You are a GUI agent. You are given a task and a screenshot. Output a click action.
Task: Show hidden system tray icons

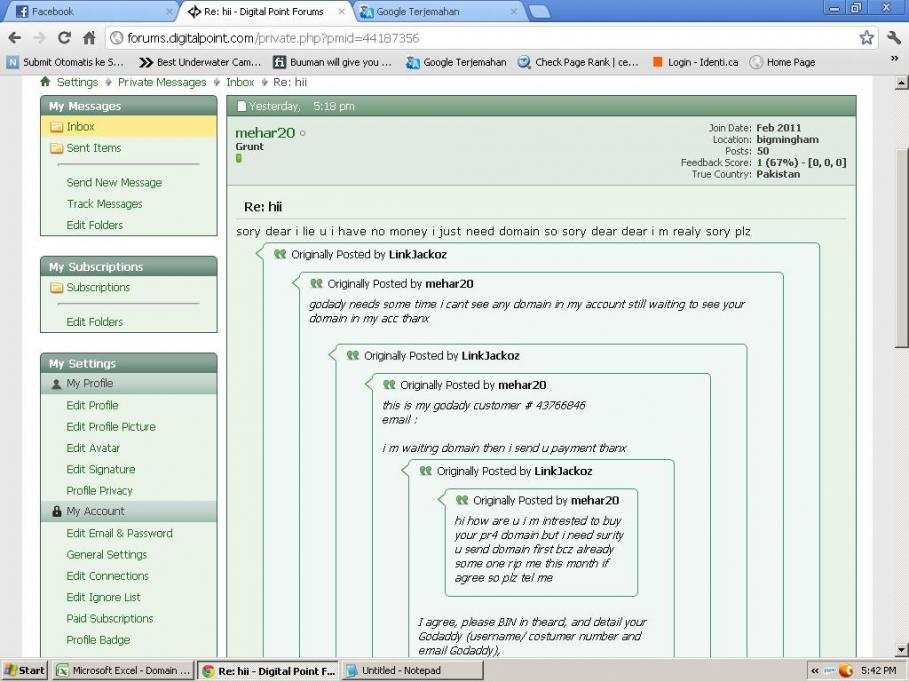pos(815,671)
